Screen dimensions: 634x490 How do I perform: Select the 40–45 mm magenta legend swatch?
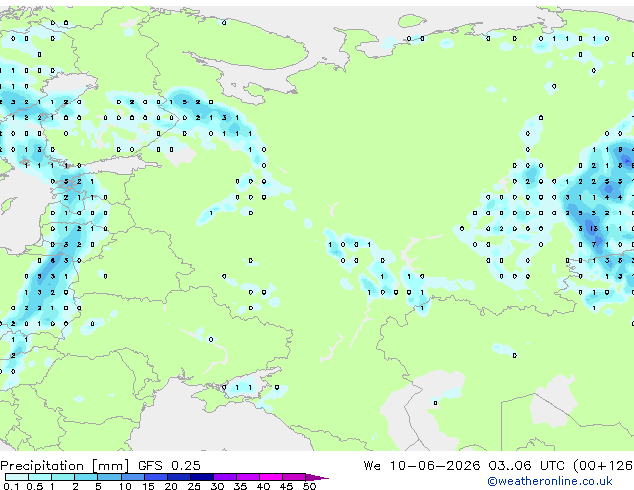271,477
